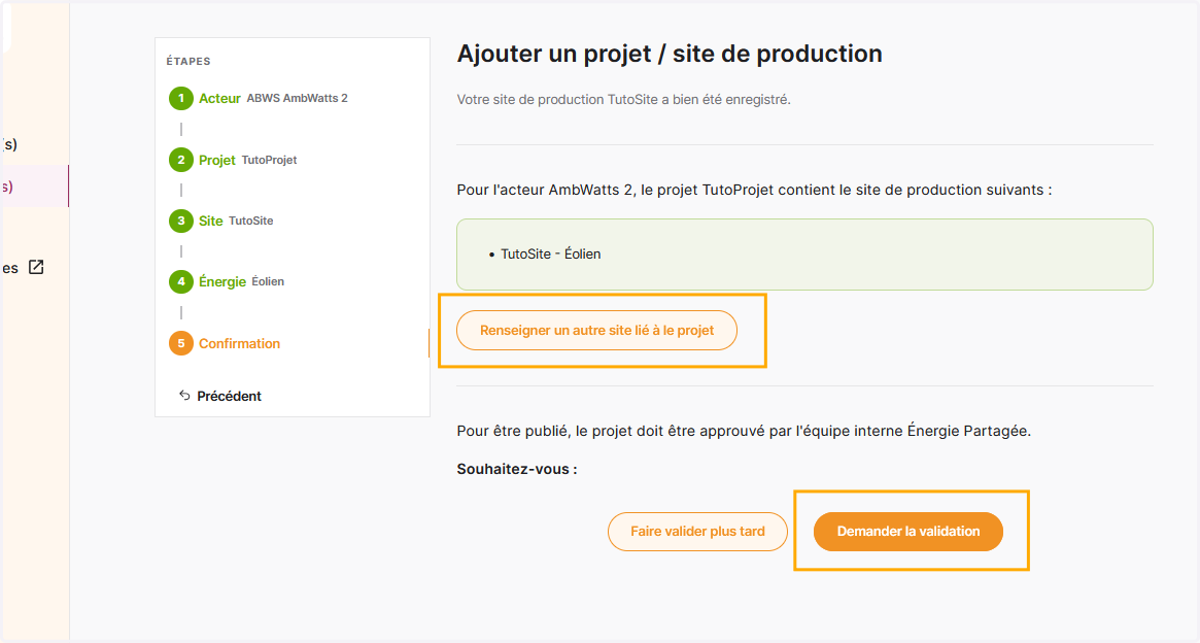
Task: Click the Éolien label next to Énergie
Action: tap(268, 282)
